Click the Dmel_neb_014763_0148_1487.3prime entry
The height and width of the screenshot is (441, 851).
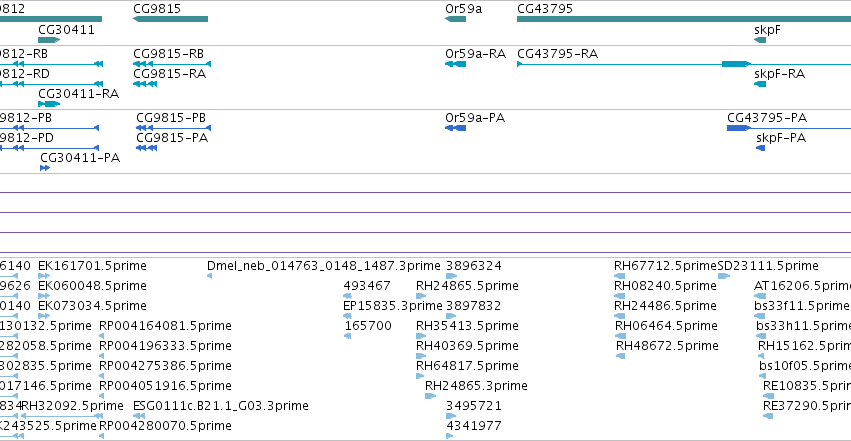pyautogui.click(x=323, y=266)
